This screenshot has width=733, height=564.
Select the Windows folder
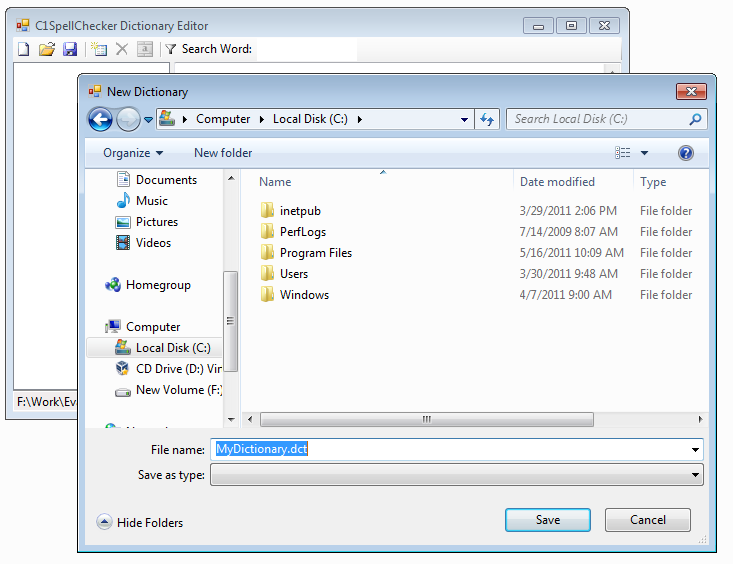tap(295, 295)
